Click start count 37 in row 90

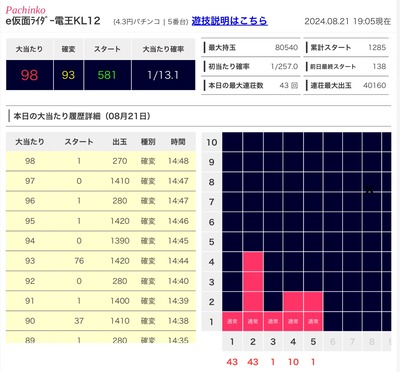(x=79, y=321)
